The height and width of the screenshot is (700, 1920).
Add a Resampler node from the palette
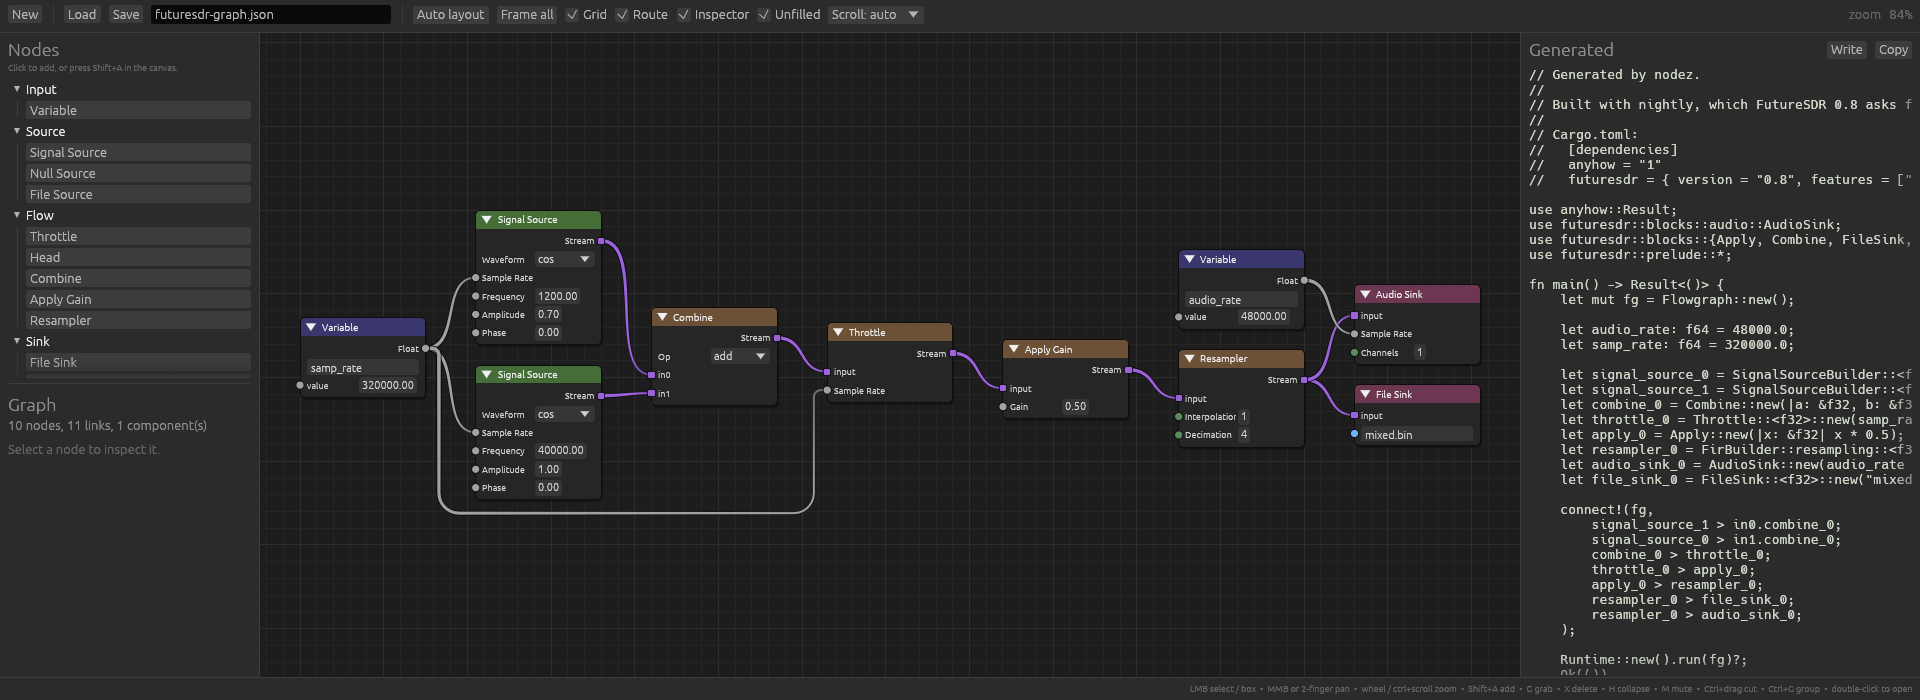pyautogui.click(x=138, y=320)
